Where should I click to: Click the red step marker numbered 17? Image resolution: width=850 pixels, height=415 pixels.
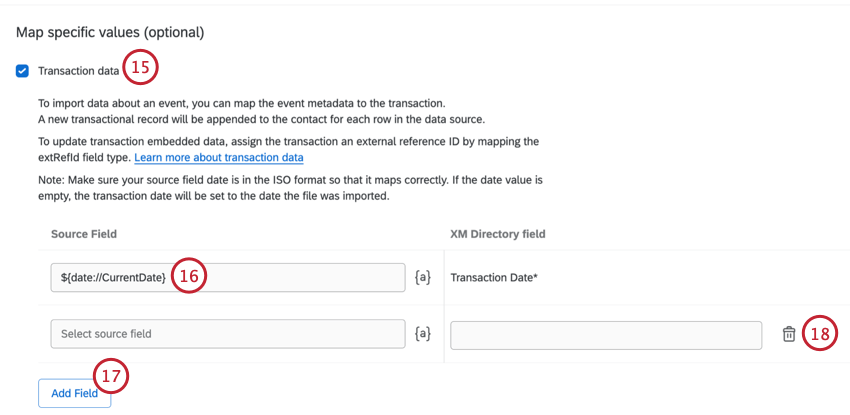(111, 376)
